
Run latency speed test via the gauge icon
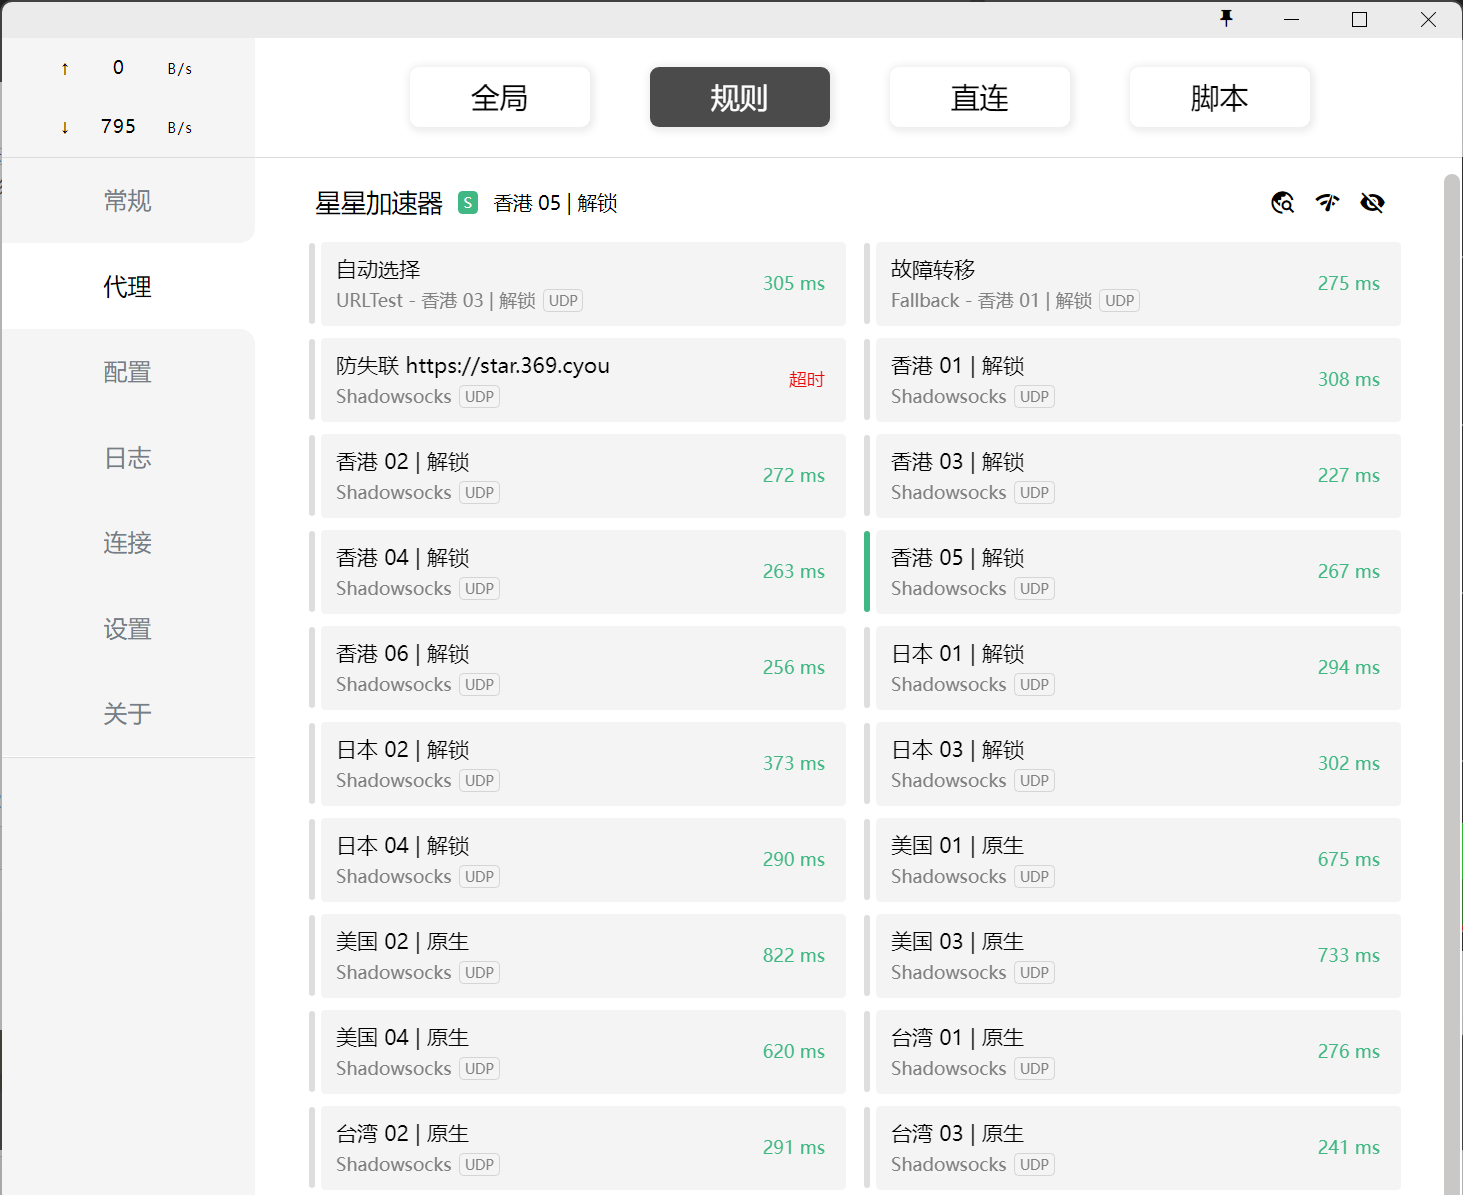[x=1327, y=203]
